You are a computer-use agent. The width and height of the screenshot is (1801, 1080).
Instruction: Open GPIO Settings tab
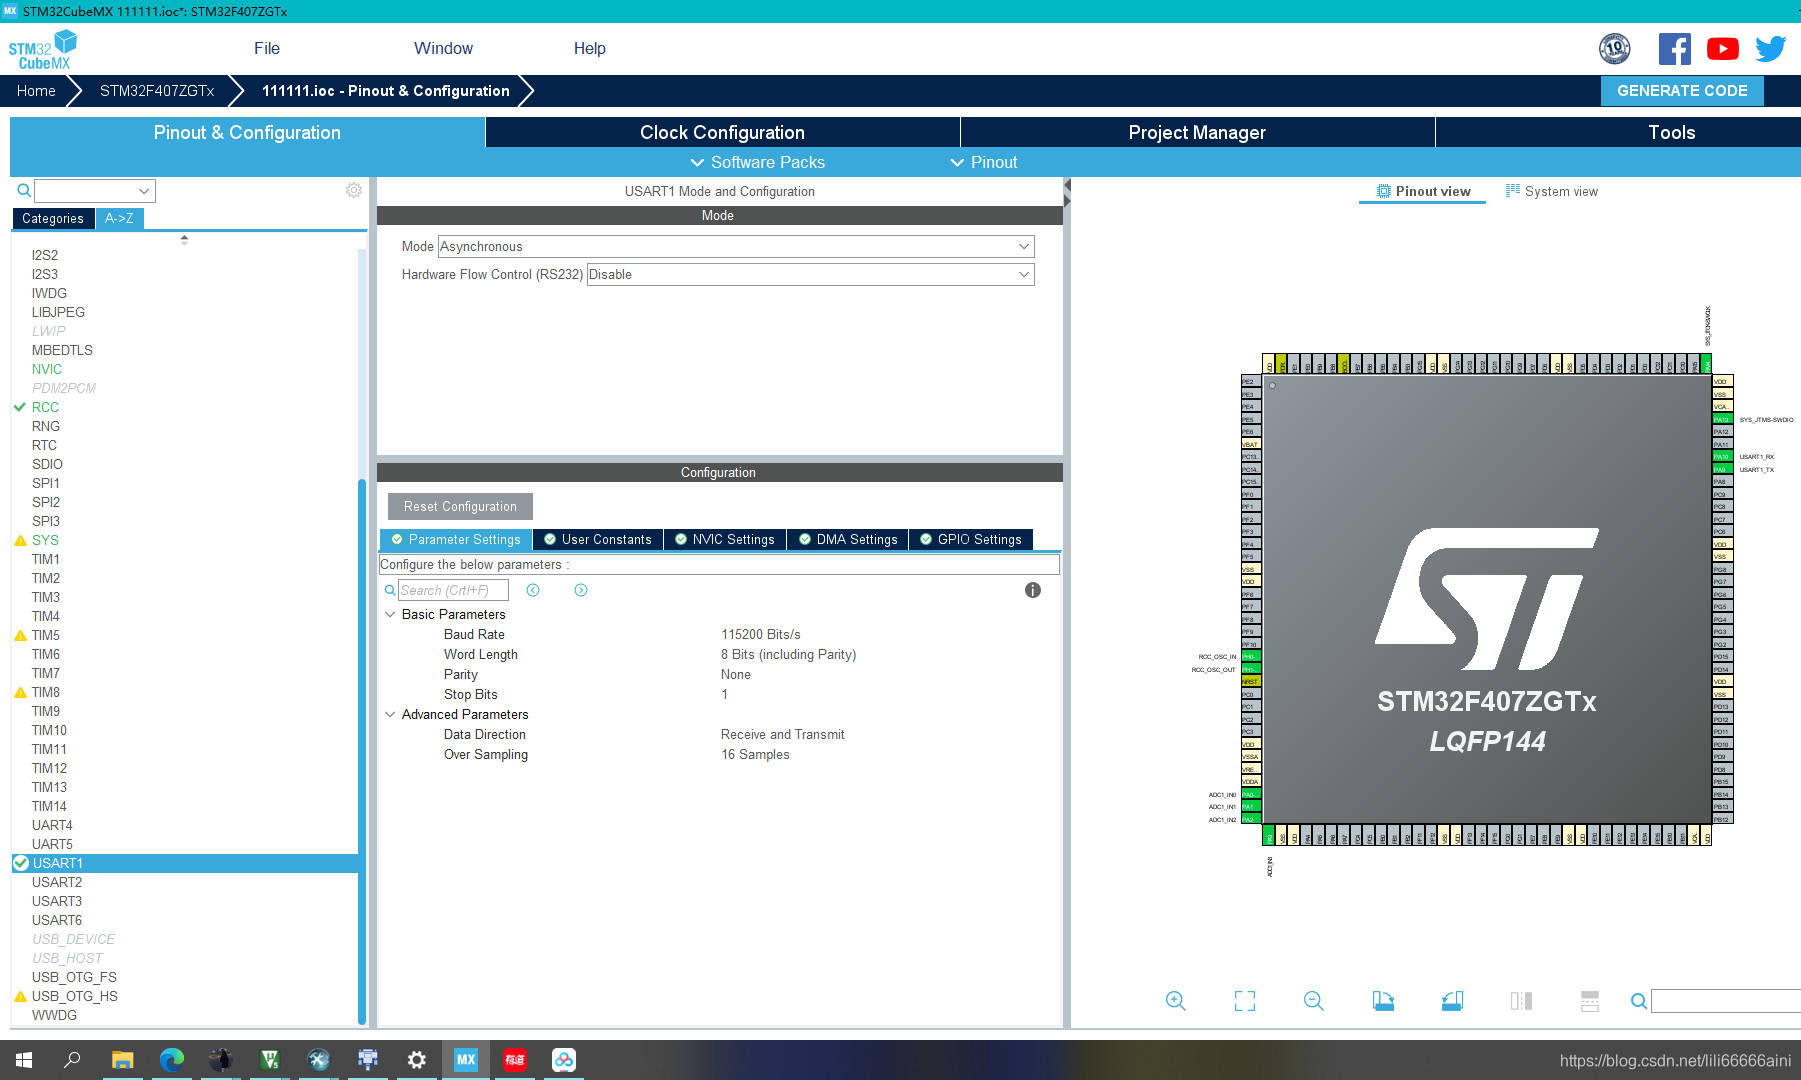[x=970, y=539]
